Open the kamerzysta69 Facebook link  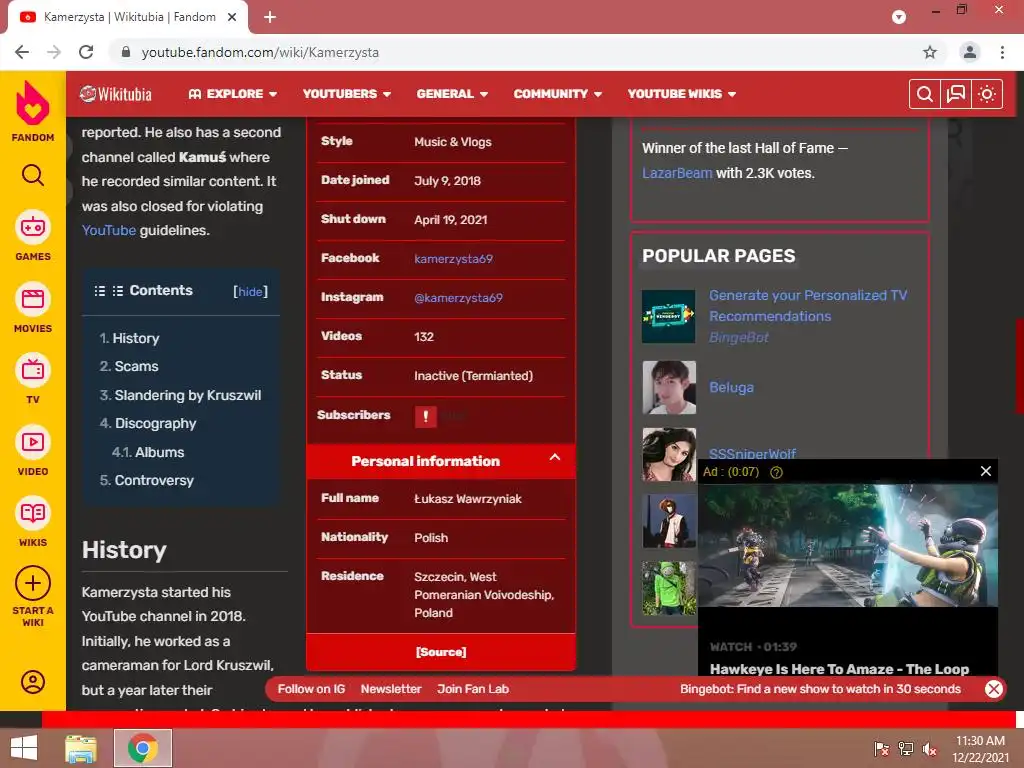(453, 259)
